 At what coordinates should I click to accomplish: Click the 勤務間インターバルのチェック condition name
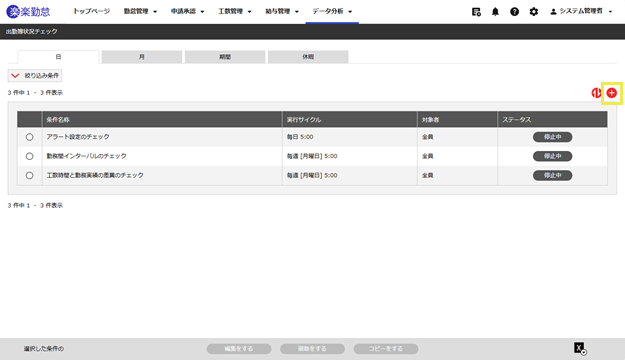tap(86, 156)
